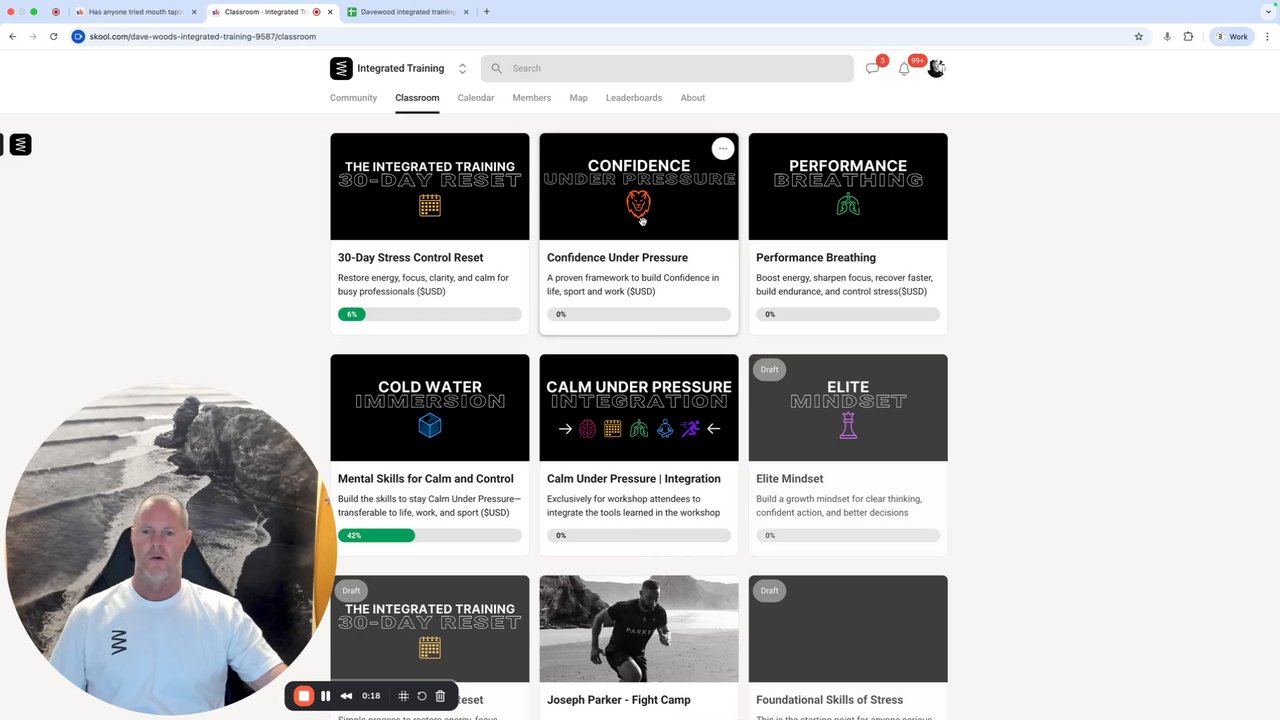Screen dimensions: 1280x720
Task: Click the Draft badge on Foundational Skills card
Action: (x=769, y=591)
